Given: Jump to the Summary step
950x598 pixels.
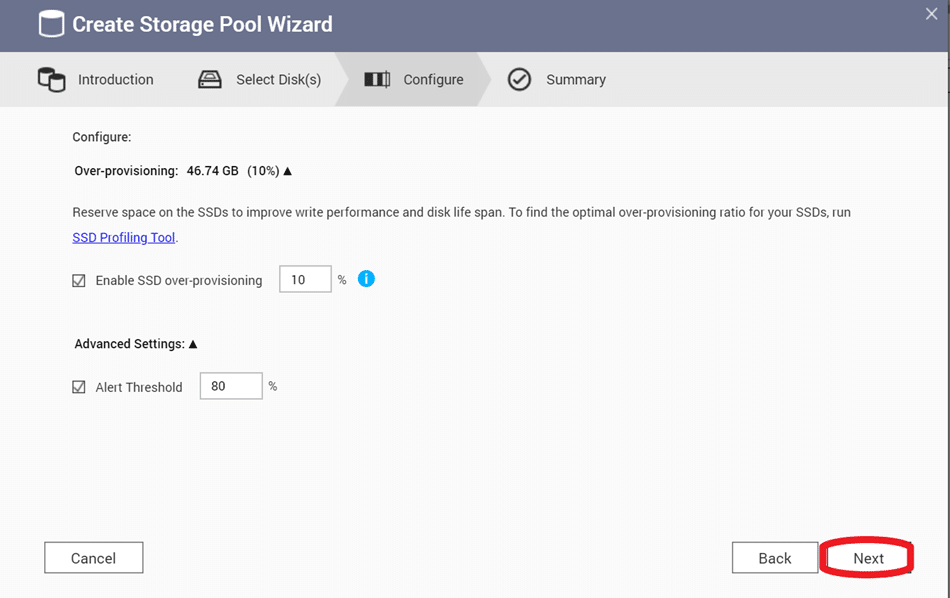Looking at the screenshot, I should [576, 79].
